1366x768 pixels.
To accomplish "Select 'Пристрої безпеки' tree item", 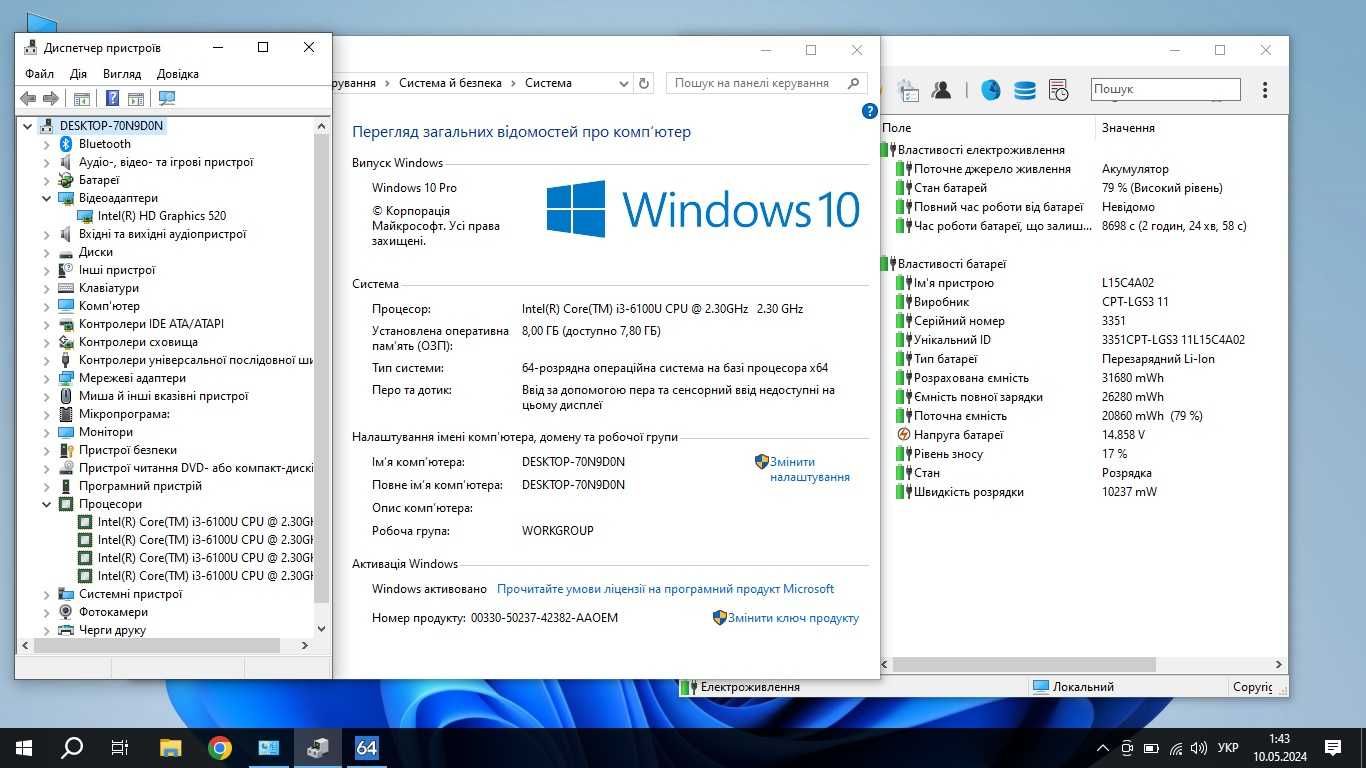I will tap(128, 450).
